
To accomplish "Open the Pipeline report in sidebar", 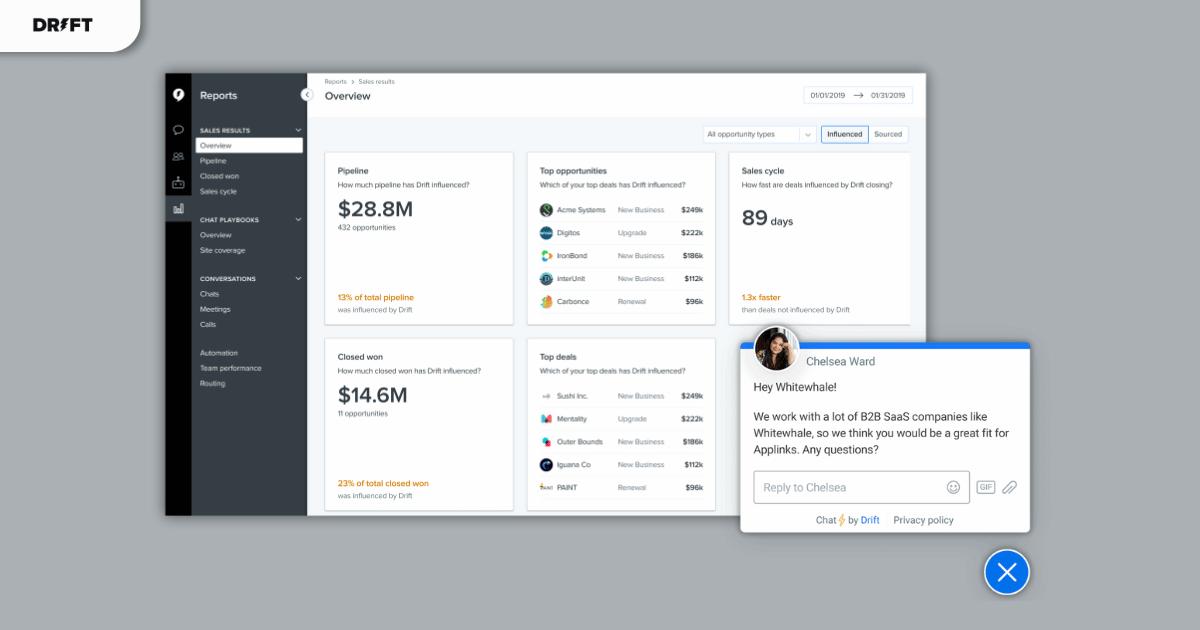I will [213, 160].
